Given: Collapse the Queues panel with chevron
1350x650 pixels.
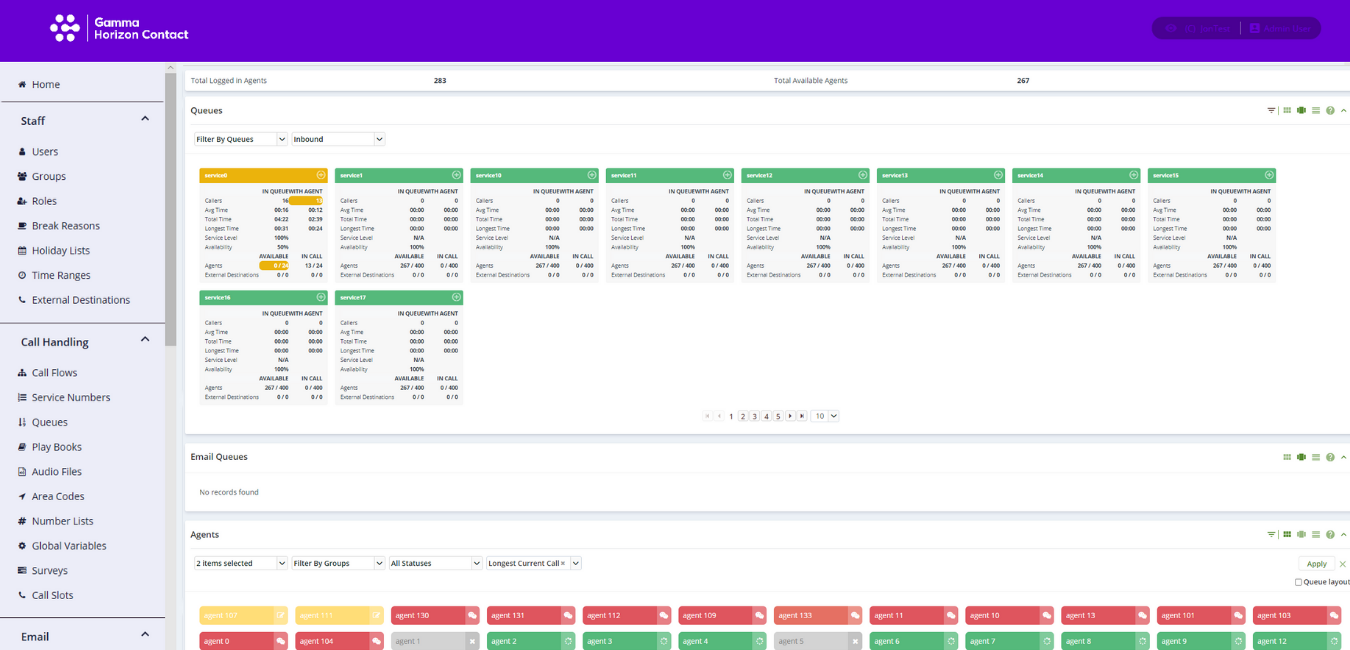Looking at the screenshot, I should pyautogui.click(x=1343, y=111).
